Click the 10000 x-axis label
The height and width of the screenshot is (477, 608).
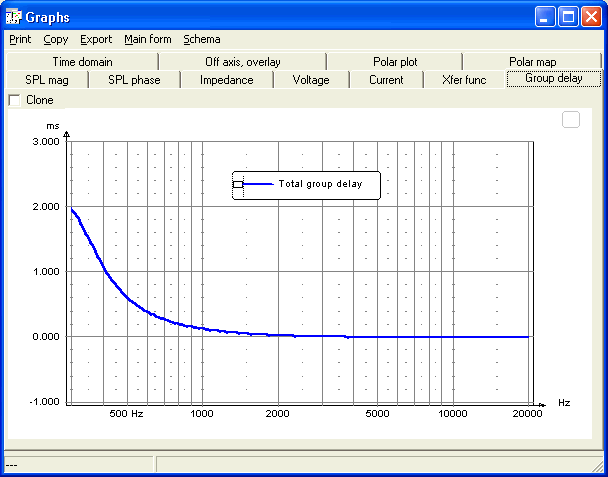[x=453, y=414]
